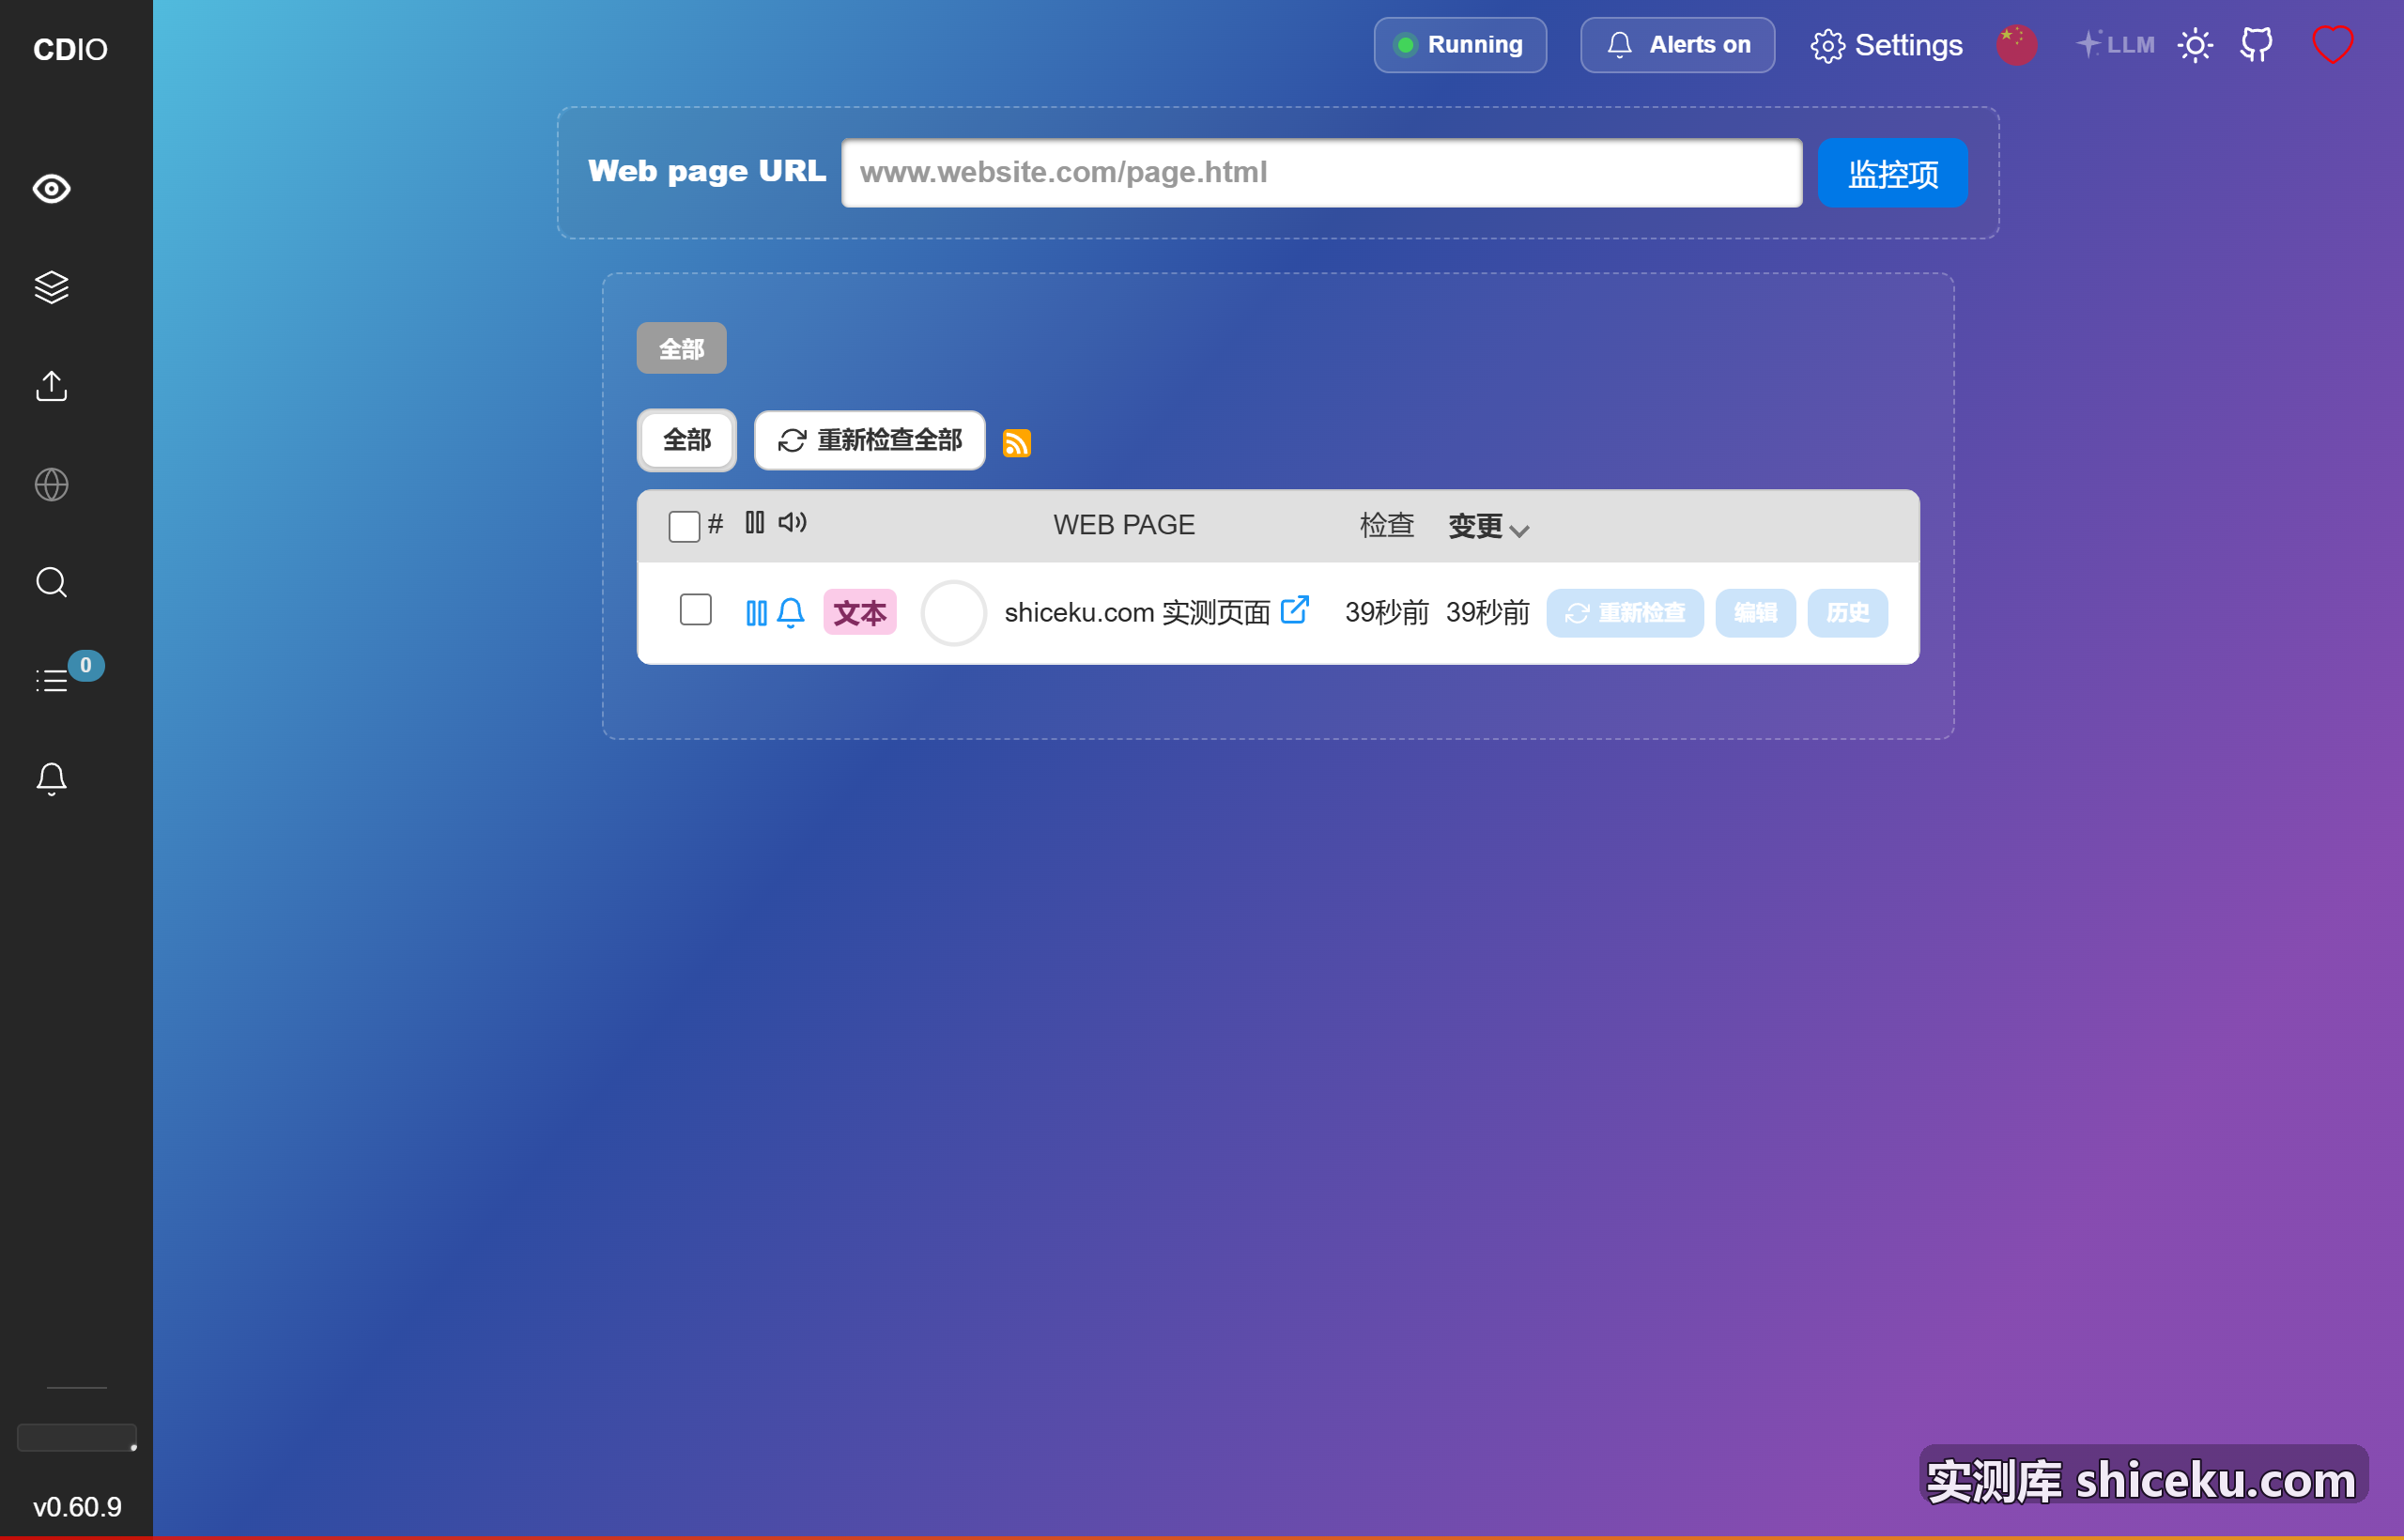
Task: Tick the shiceku.com row checkbox
Action: (695, 610)
